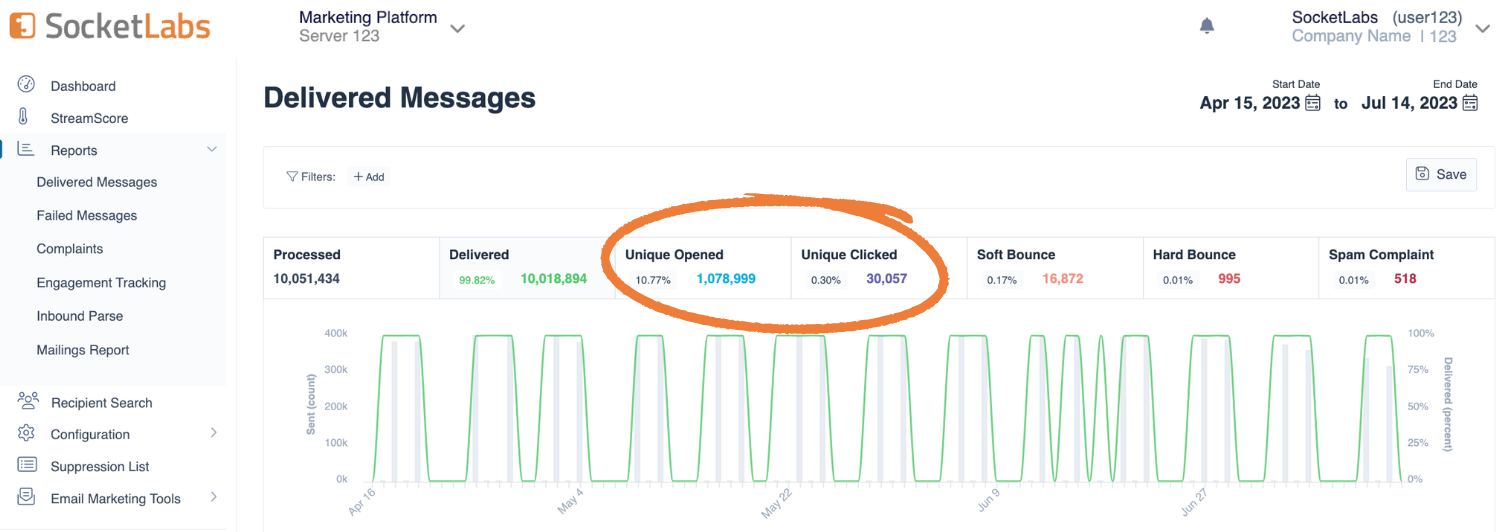Viewport: 1508px width, 532px height.
Task: Expand the user account dropdown
Action: (1482, 30)
